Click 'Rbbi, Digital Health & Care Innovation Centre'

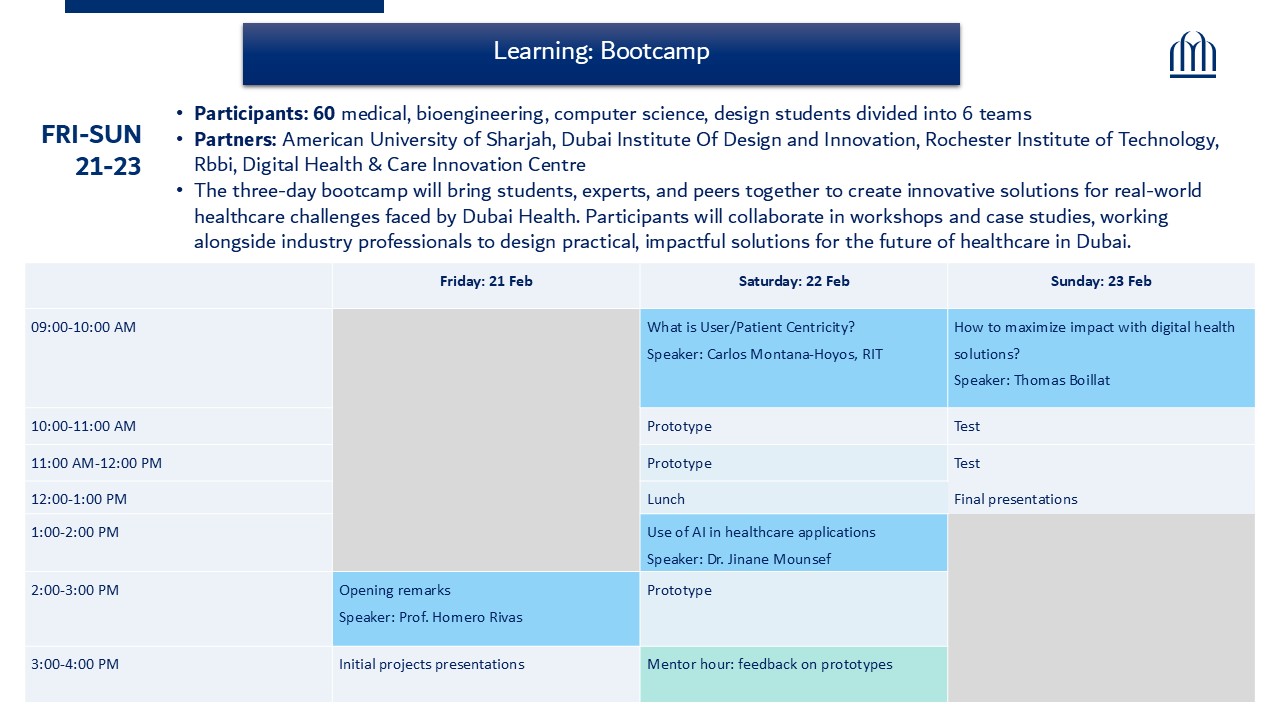tap(390, 165)
